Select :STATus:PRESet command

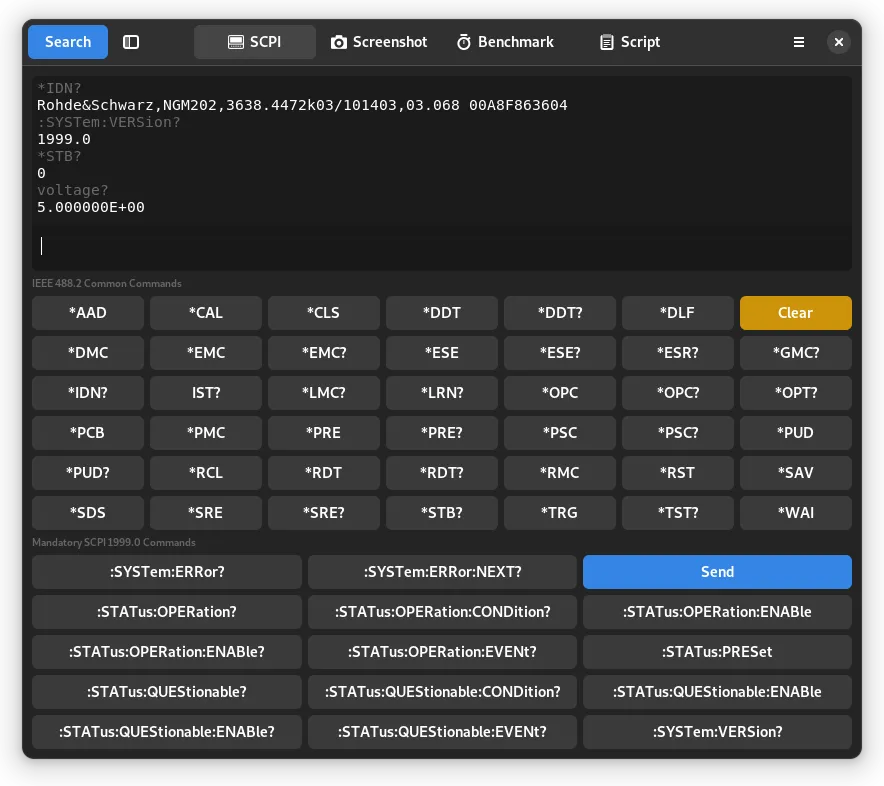click(x=717, y=652)
